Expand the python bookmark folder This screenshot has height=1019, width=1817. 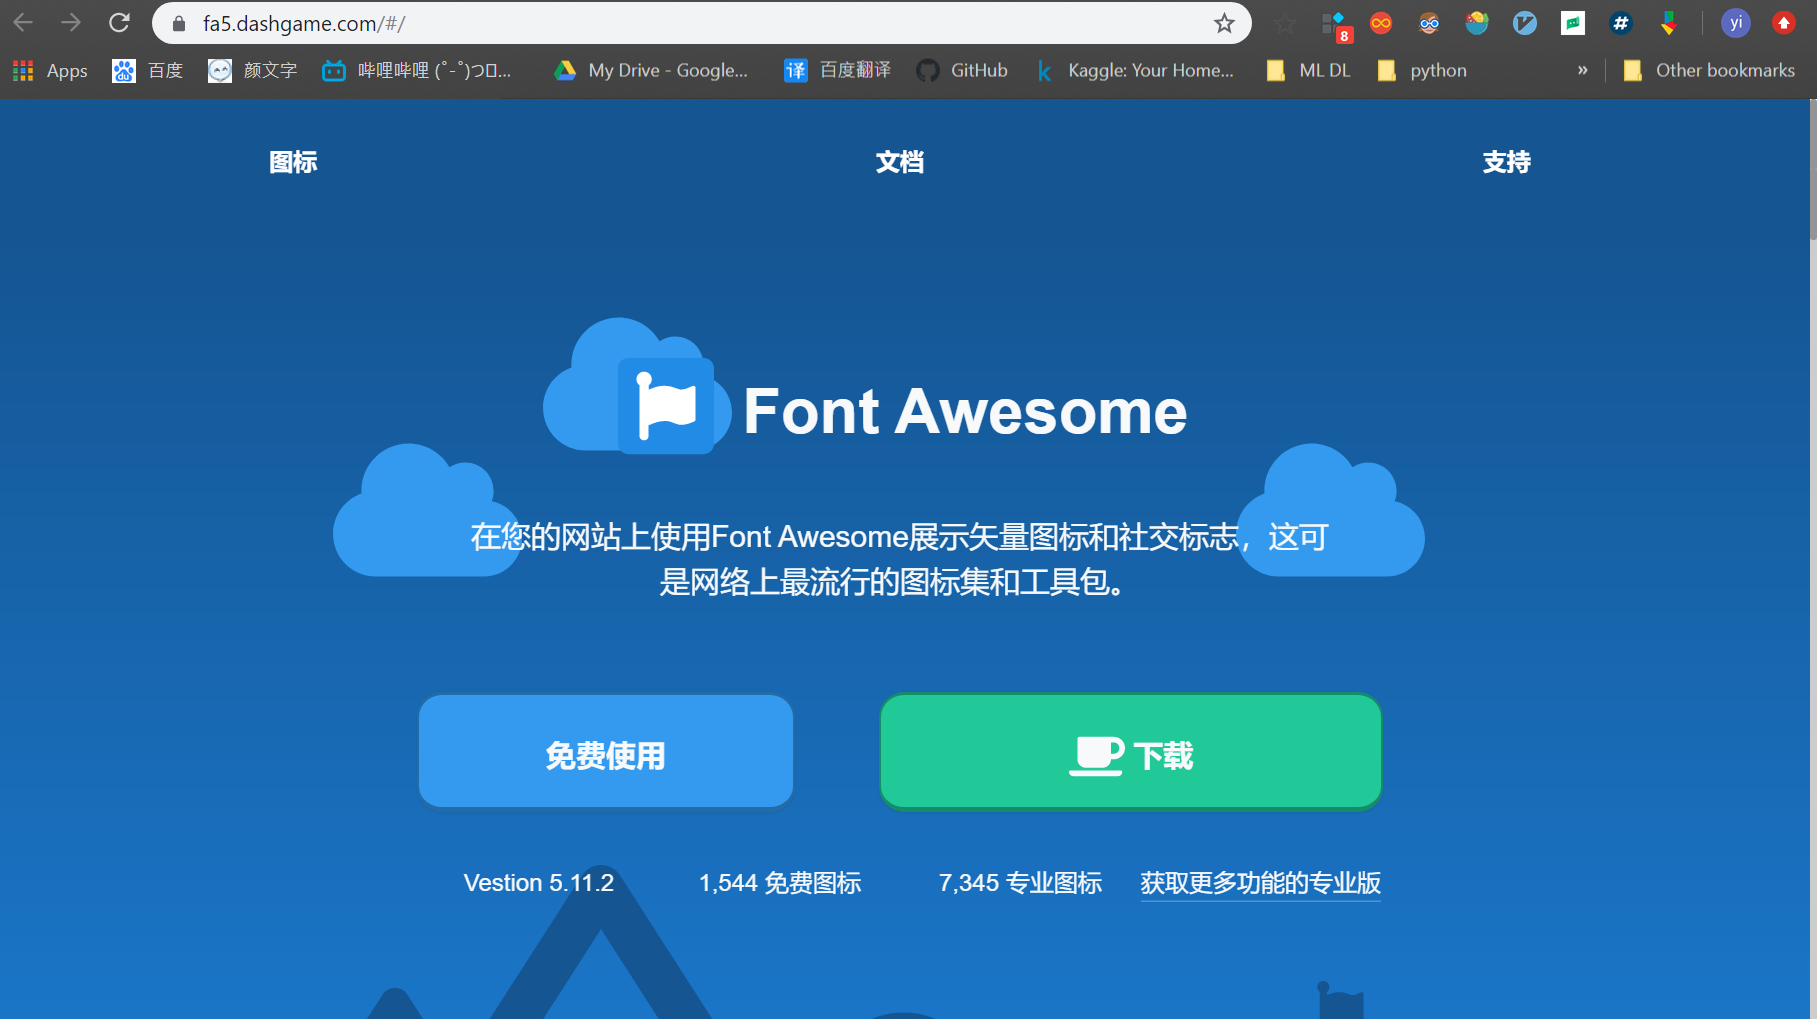1422,70
